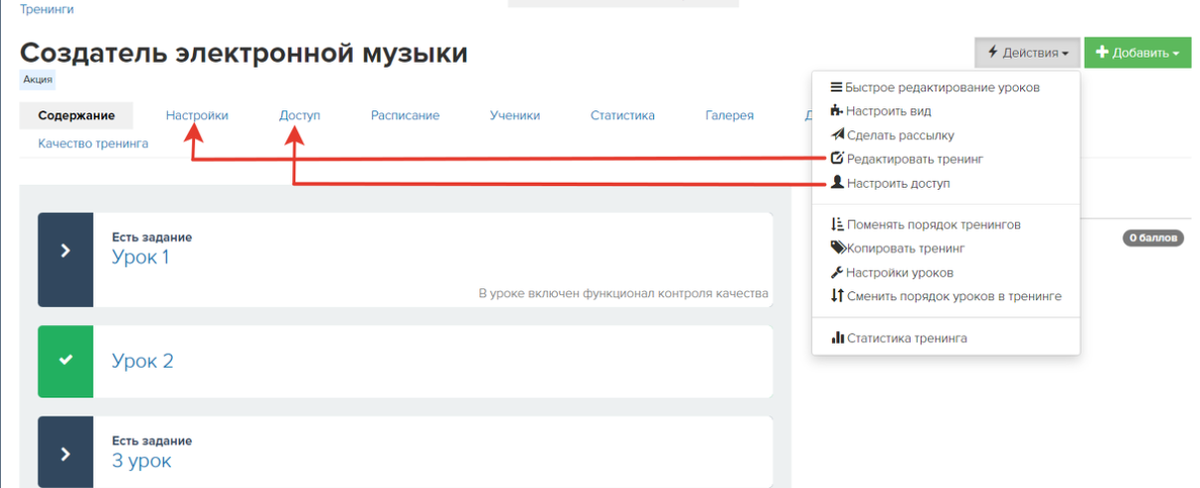
Task: Open the Галерея tab
Action: [729, 115]
